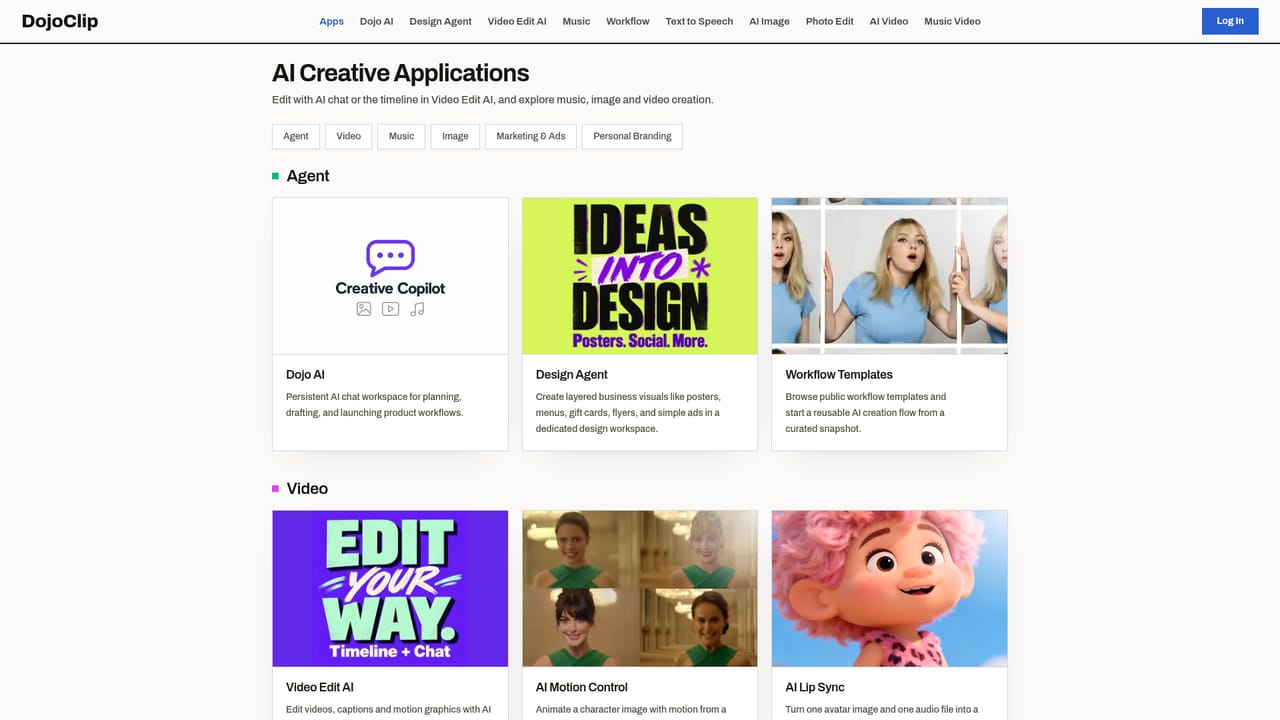Viewport: 1280px width, 720px height.
Task: Click the DojoClip logo
Action: (60, 21)
